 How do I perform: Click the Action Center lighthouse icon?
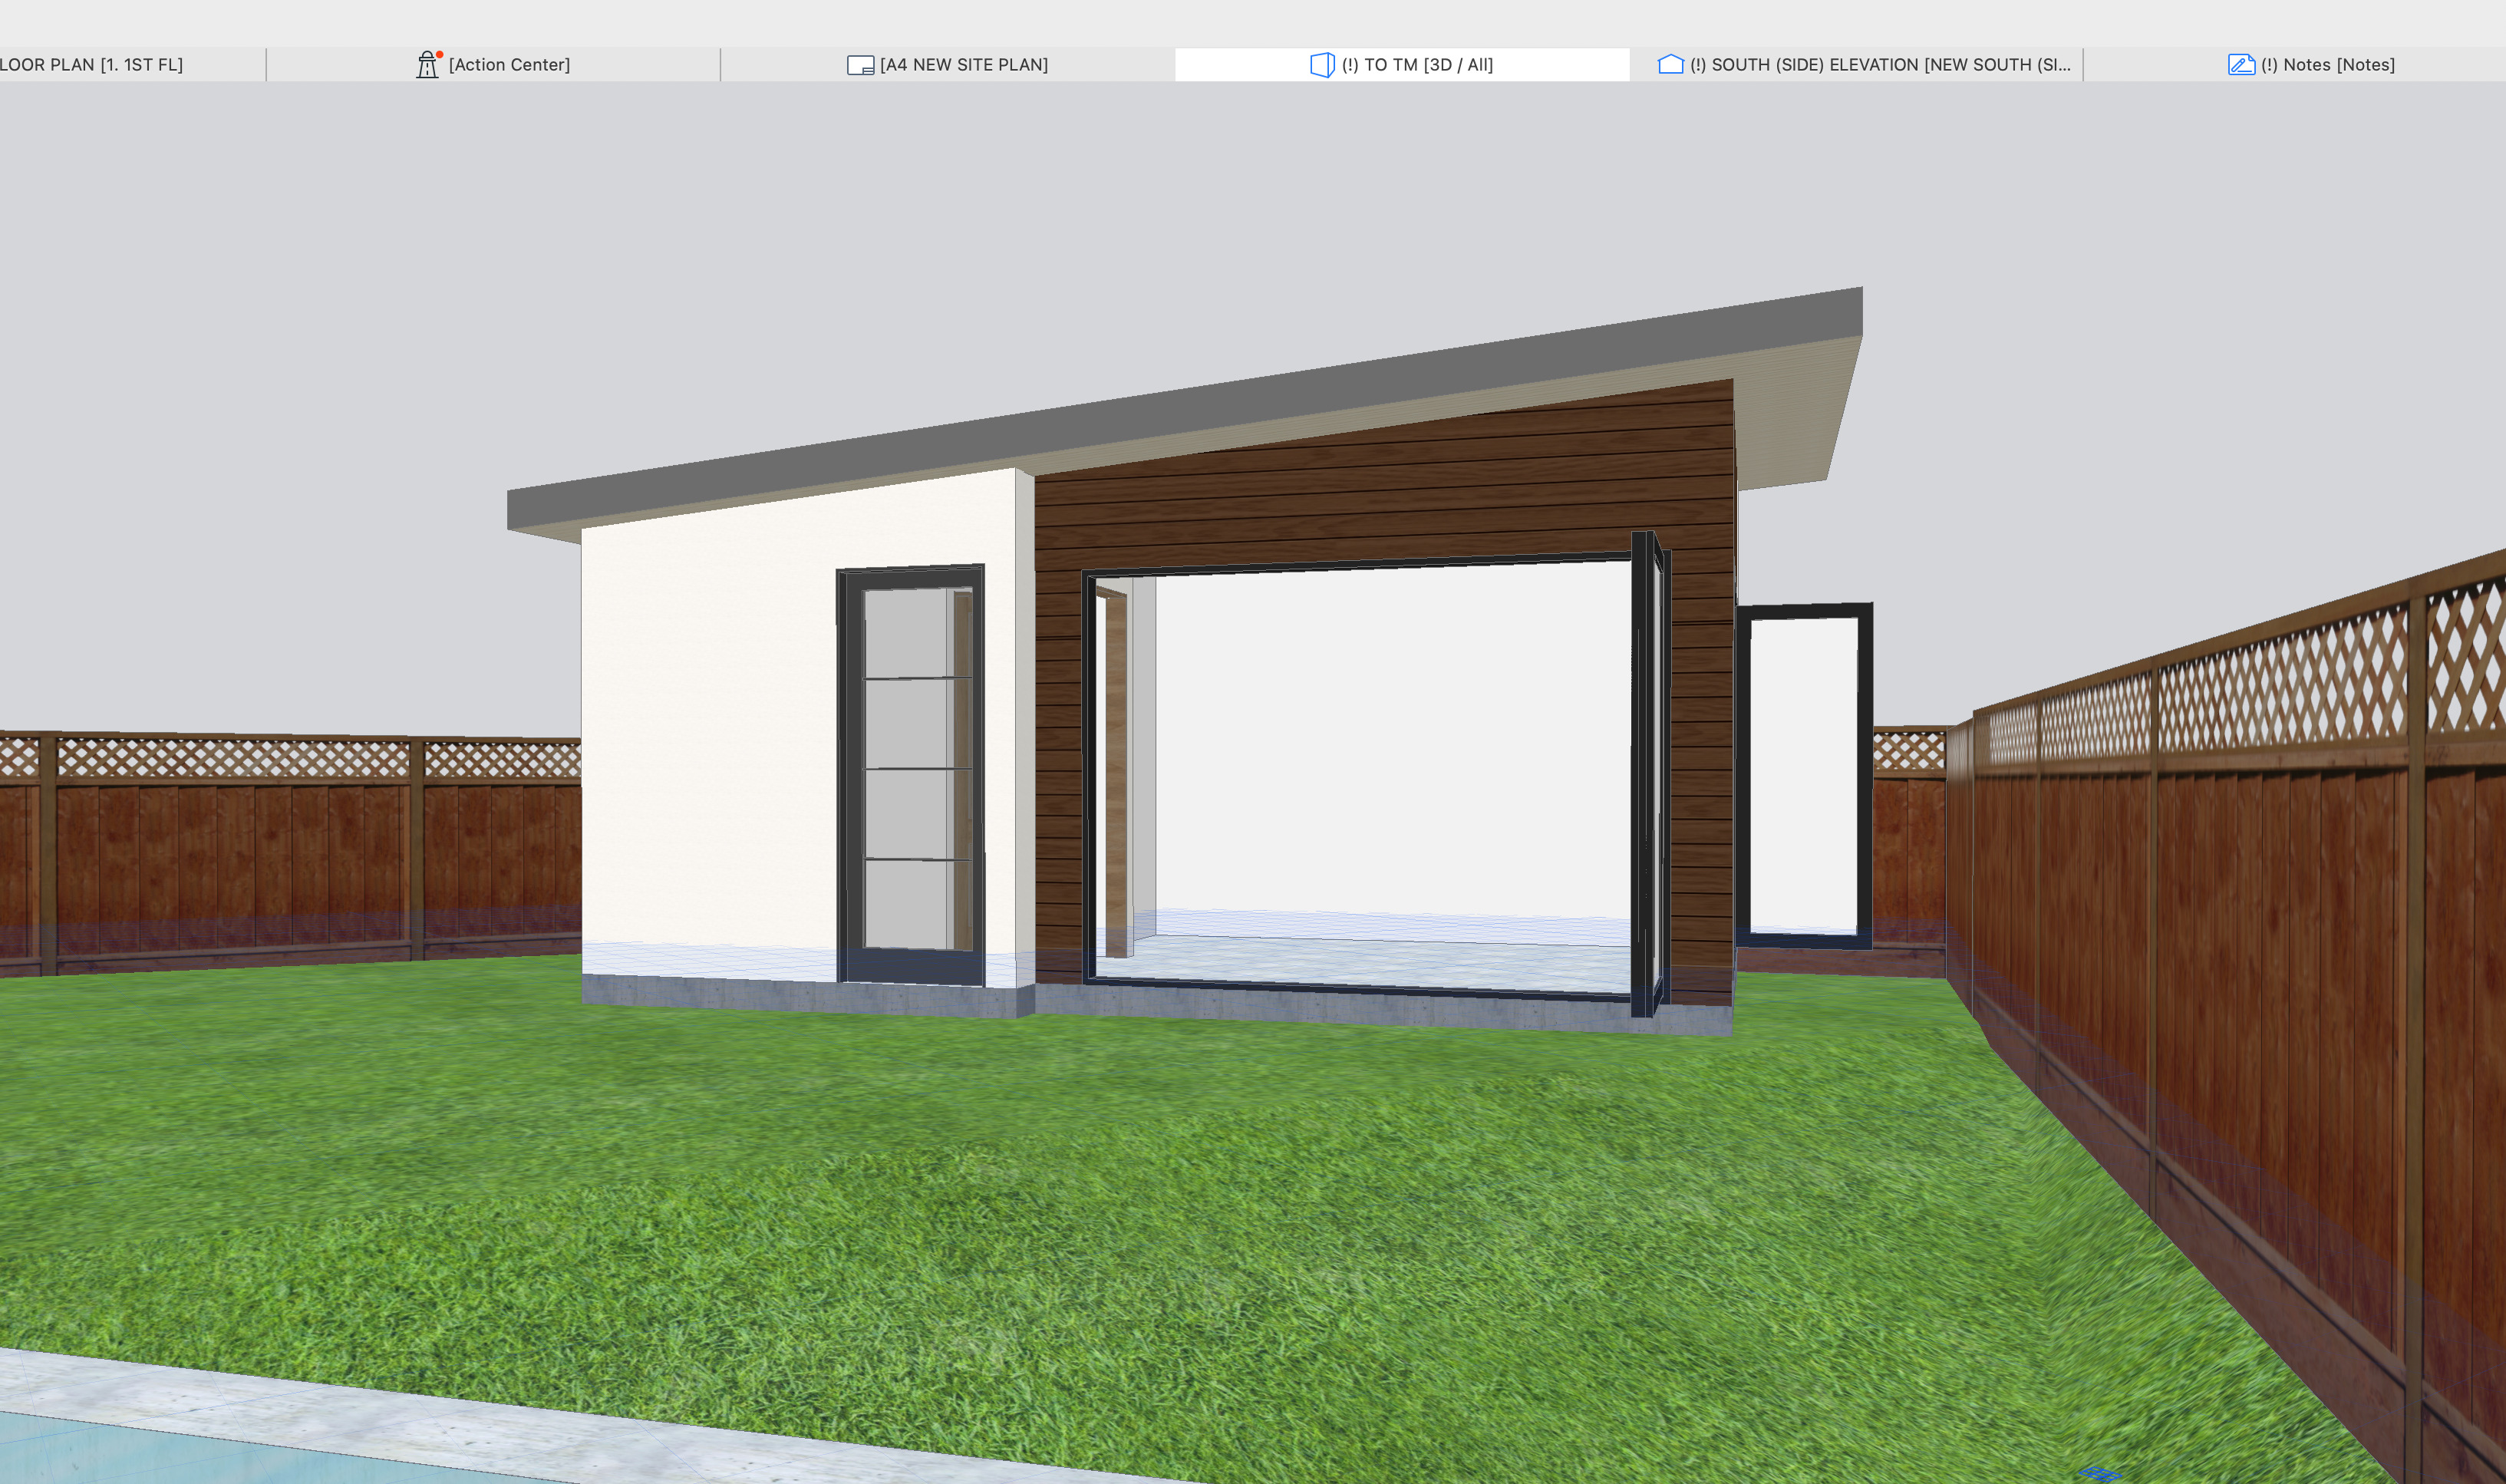(428, 65)
